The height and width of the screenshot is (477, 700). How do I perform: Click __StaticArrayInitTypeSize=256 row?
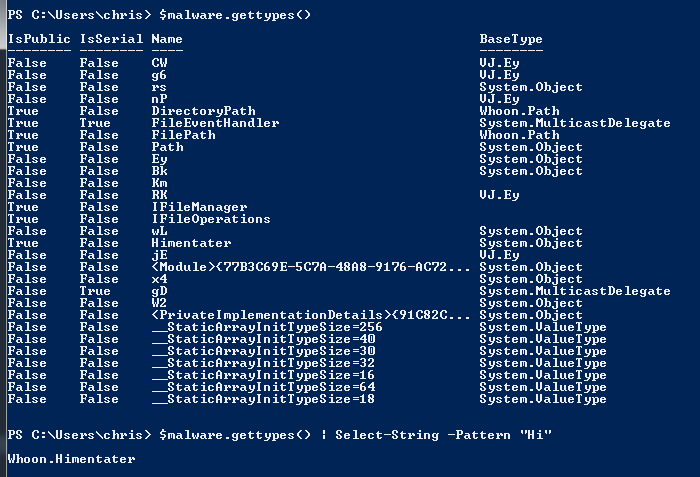tap(307, 327)
